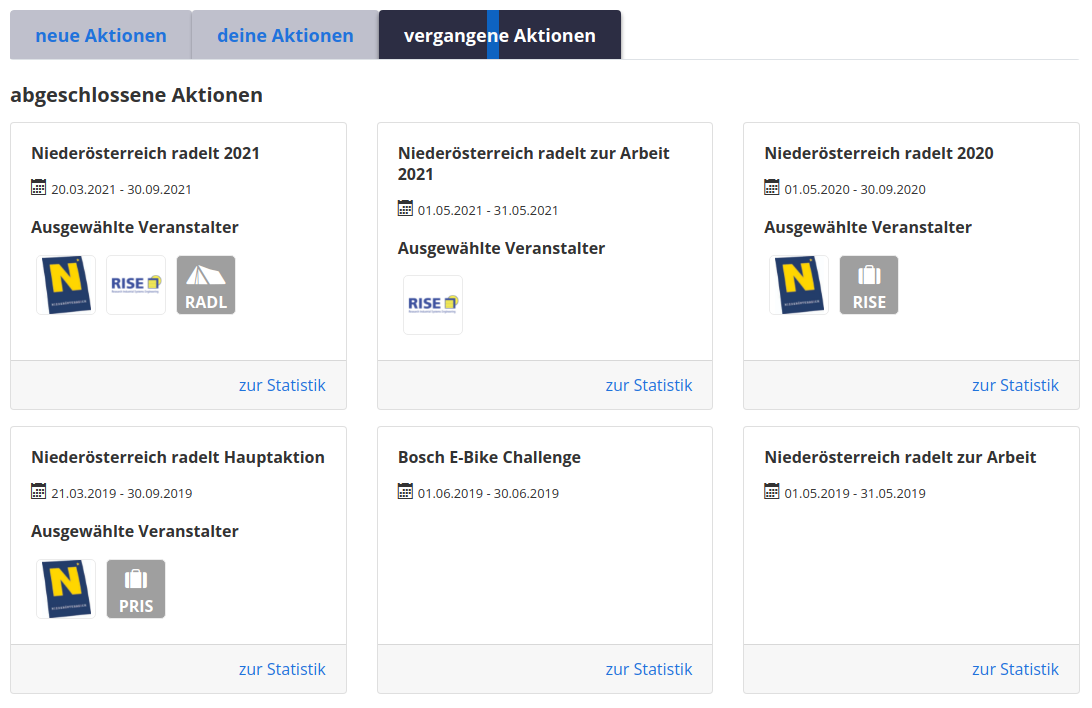This screenshot has width=1092, height=708.
Task: Select the vergangene Aktionen tab
Action: [x=499, y=35]
